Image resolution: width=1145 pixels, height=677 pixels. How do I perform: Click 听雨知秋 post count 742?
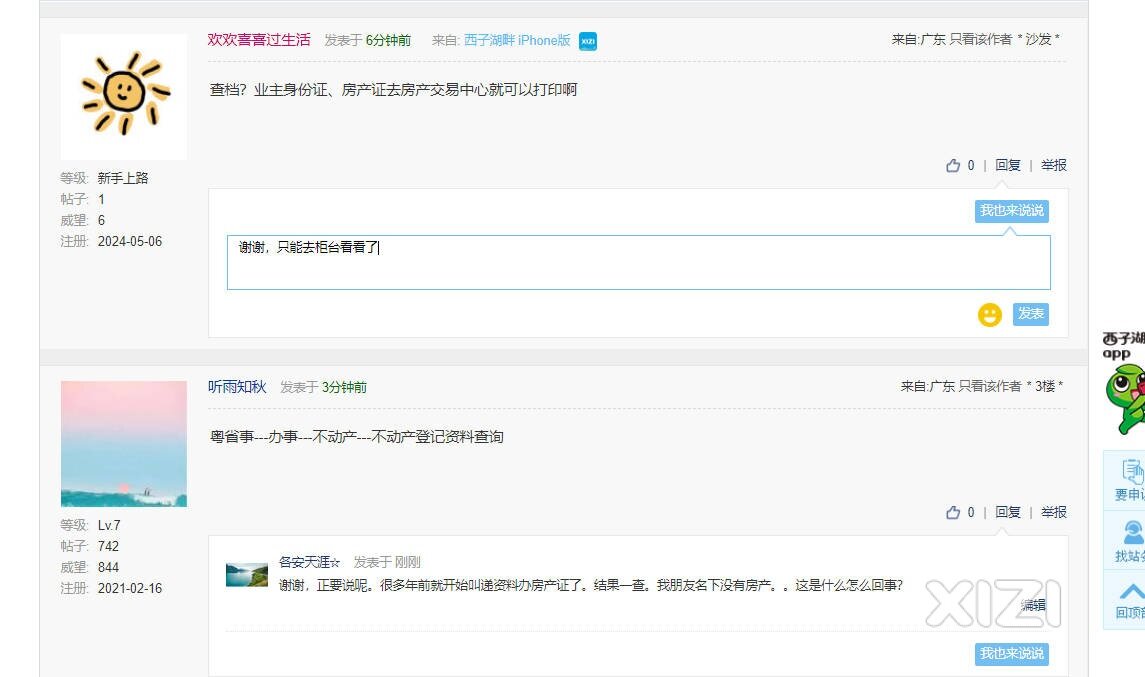click(x=108, y=546)
